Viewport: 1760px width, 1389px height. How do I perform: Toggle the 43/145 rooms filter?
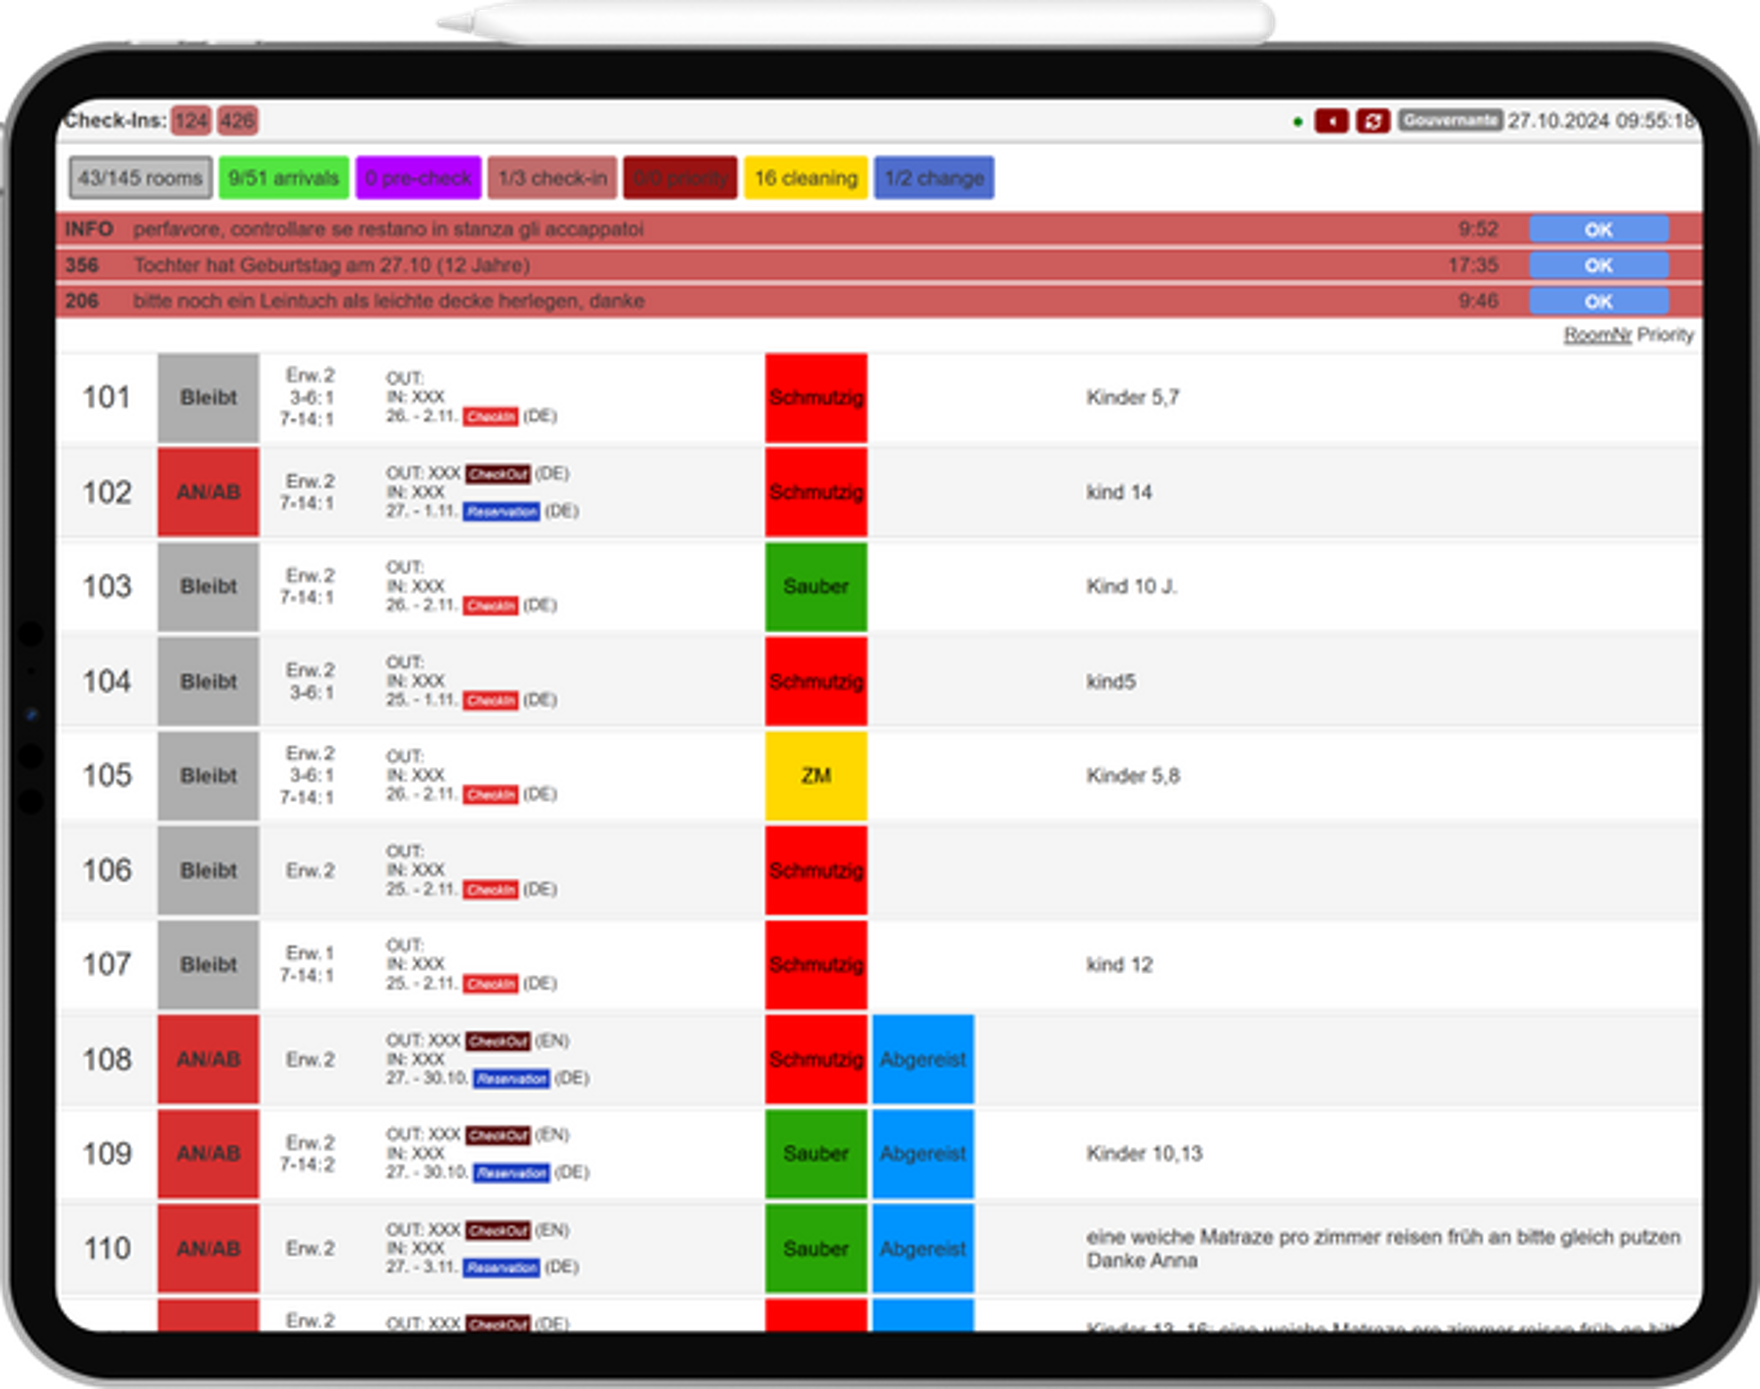coord(140,178)
